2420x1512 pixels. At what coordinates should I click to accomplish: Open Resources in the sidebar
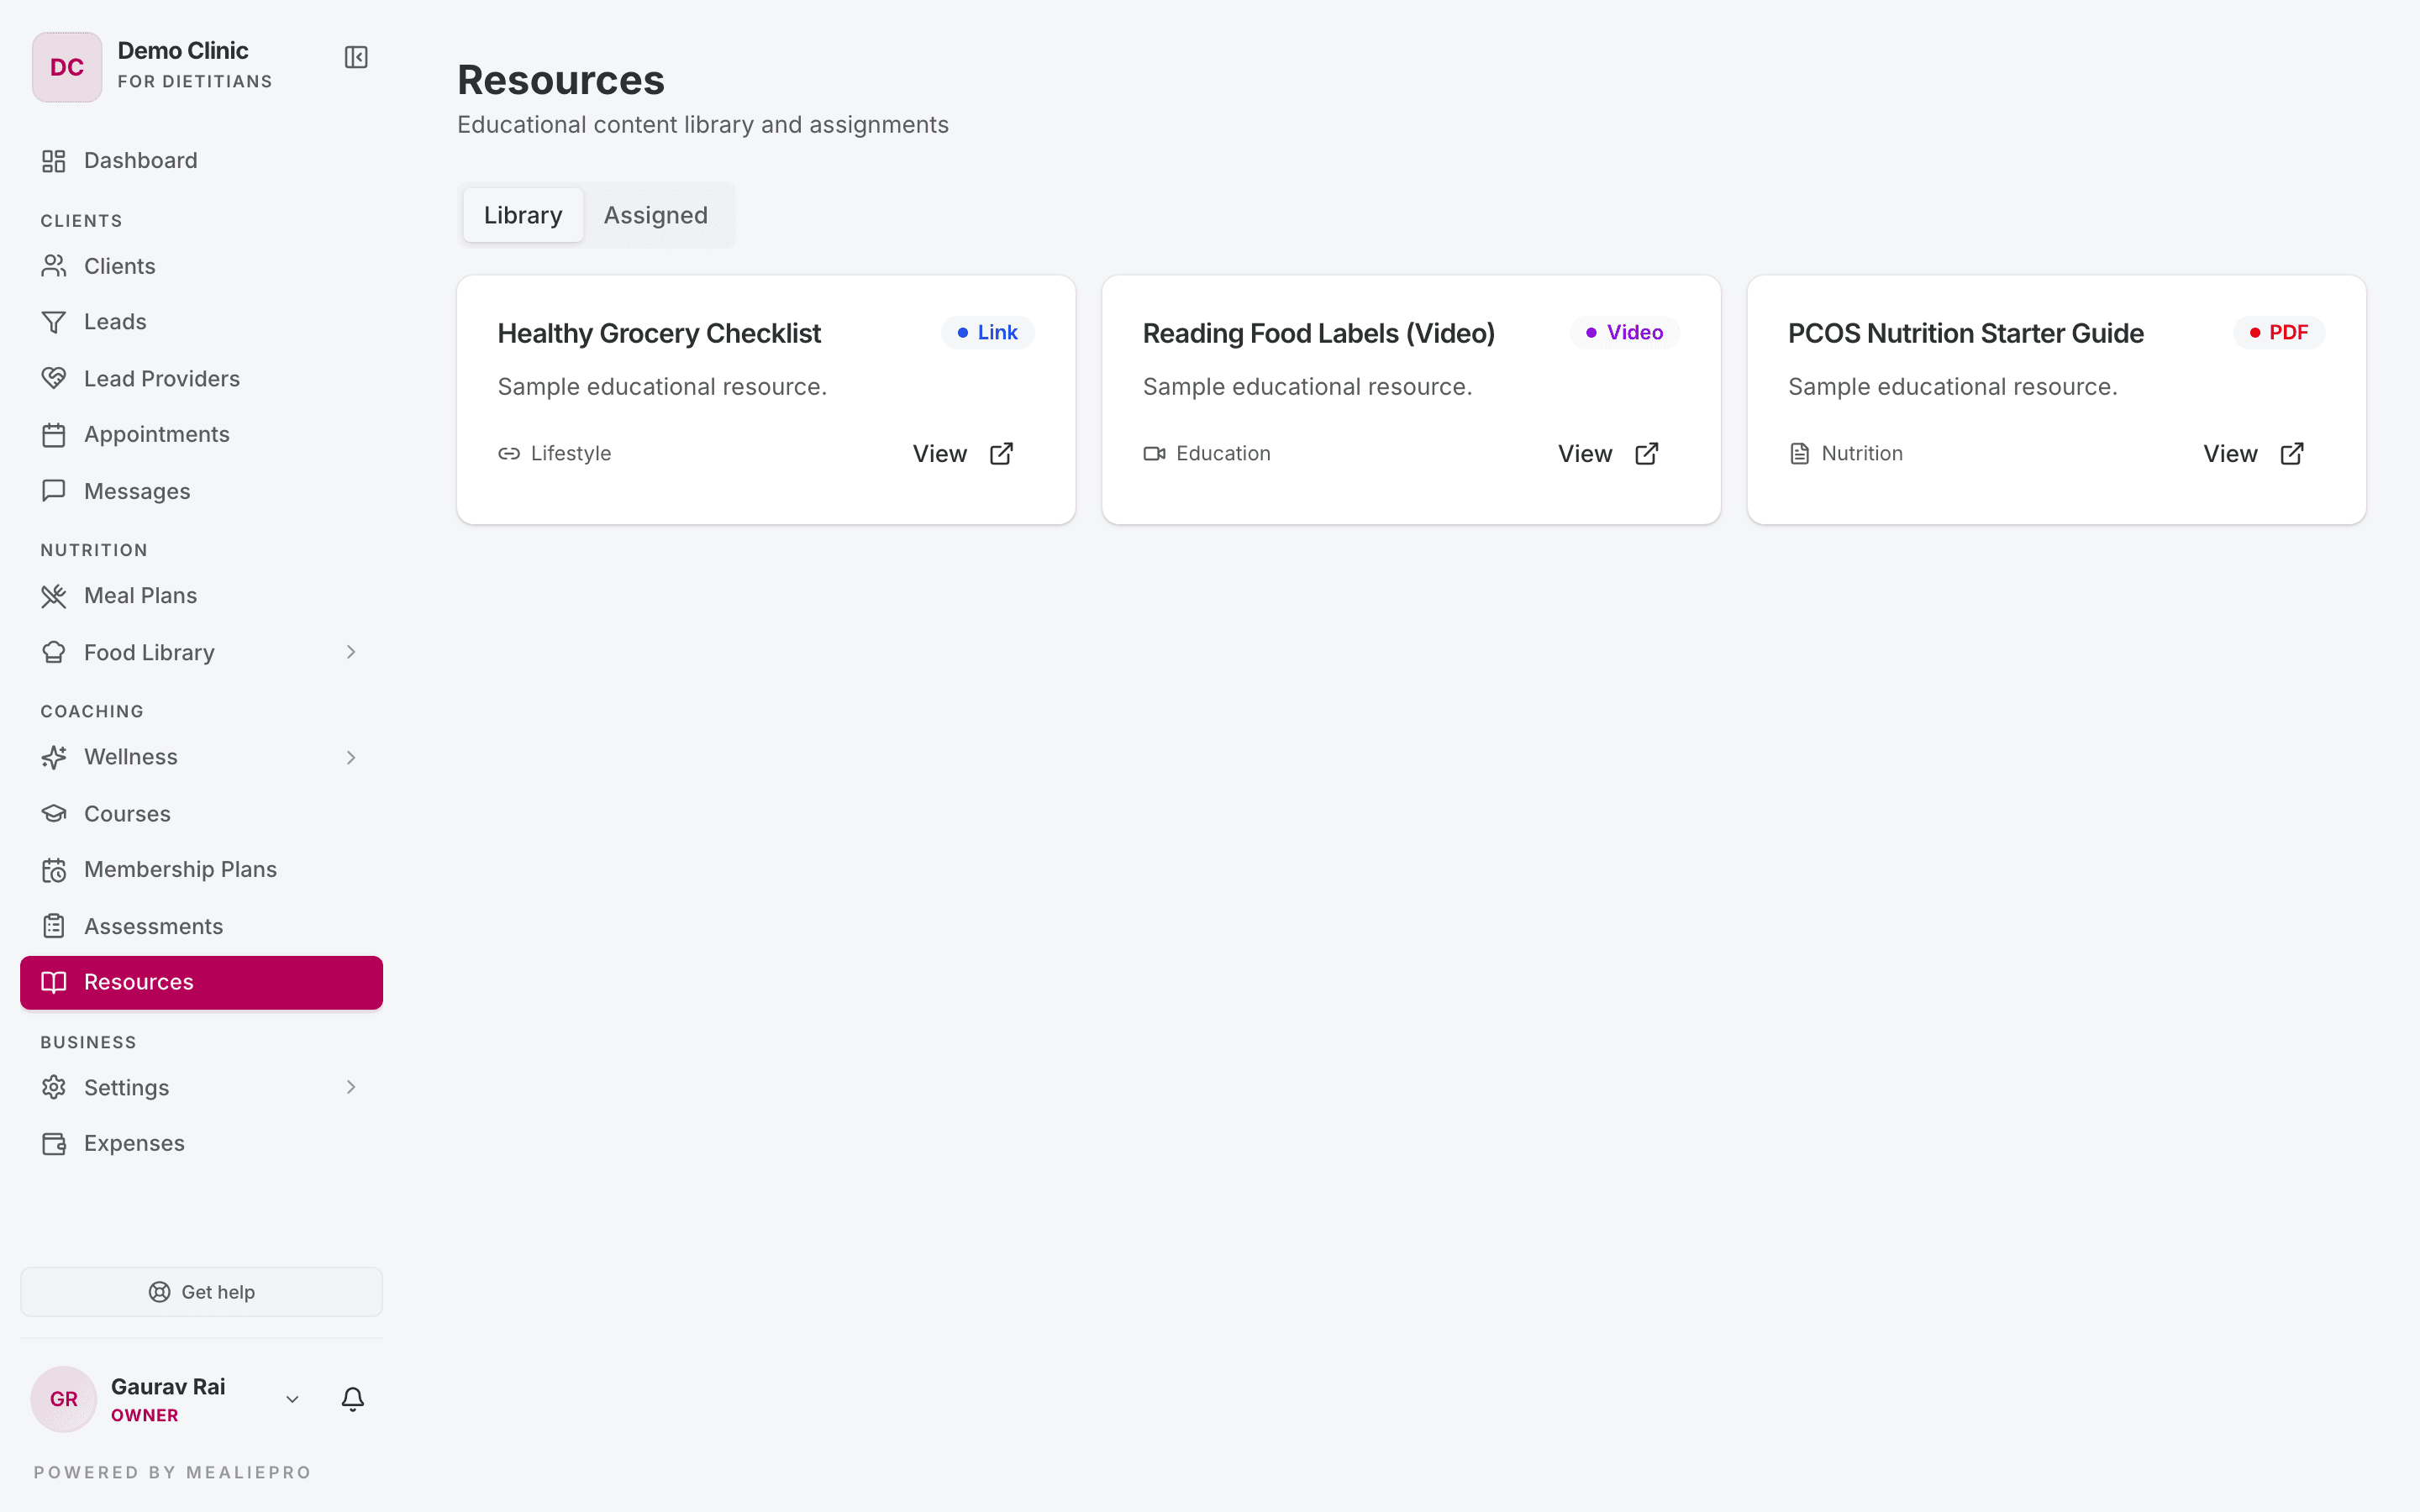pos(201,982)
